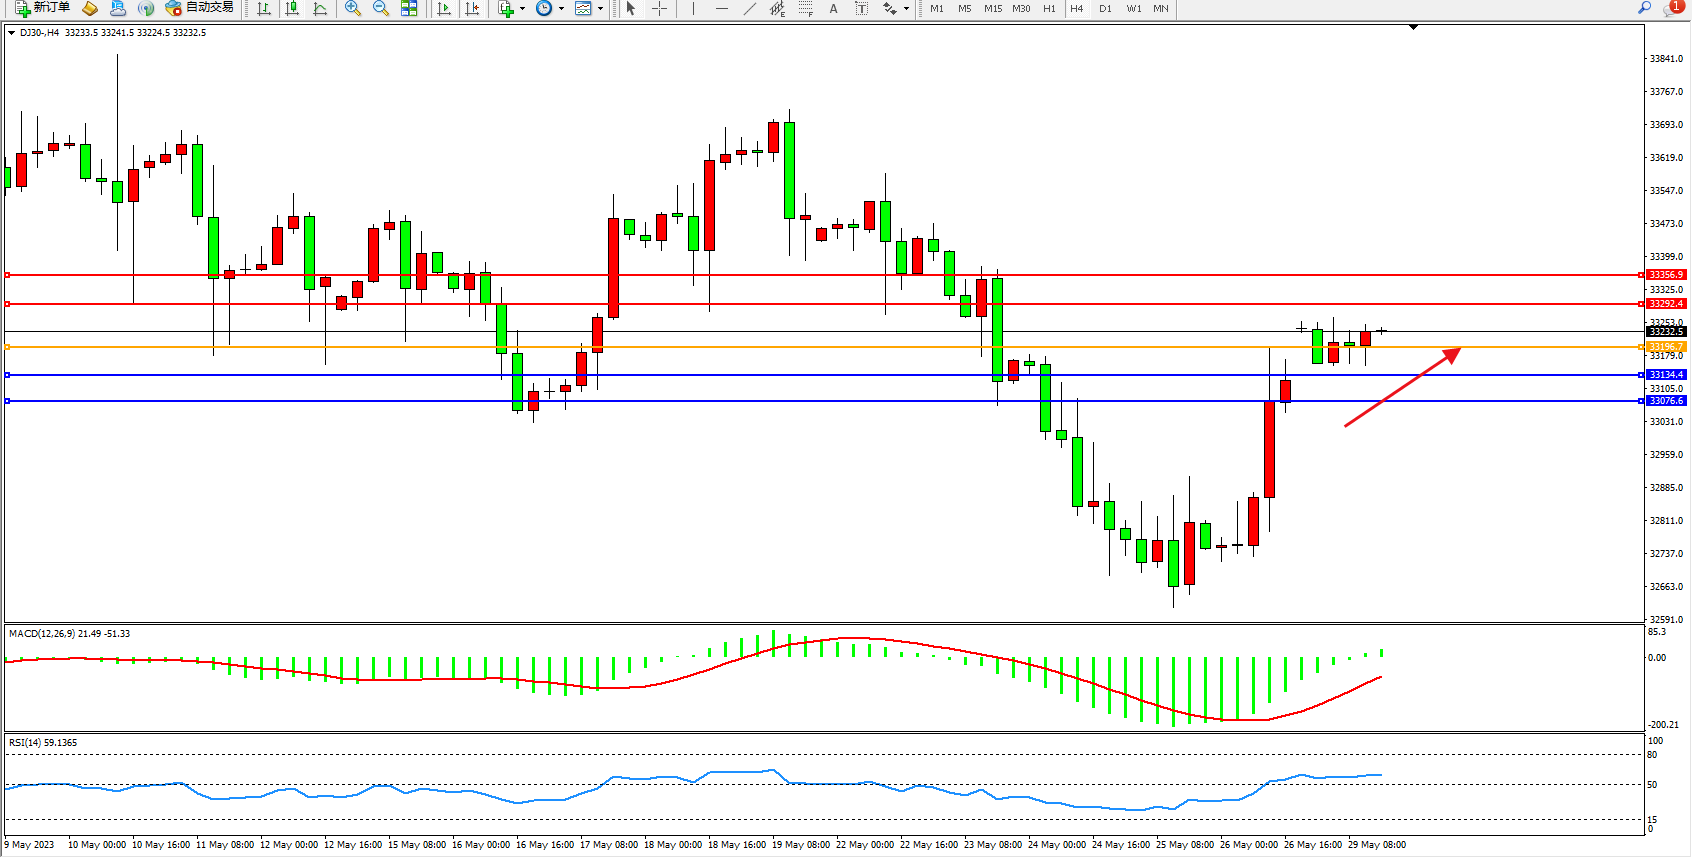1692x858 pixels.
Task: Select the Fibonacci retracement tool
Action: 806,8
